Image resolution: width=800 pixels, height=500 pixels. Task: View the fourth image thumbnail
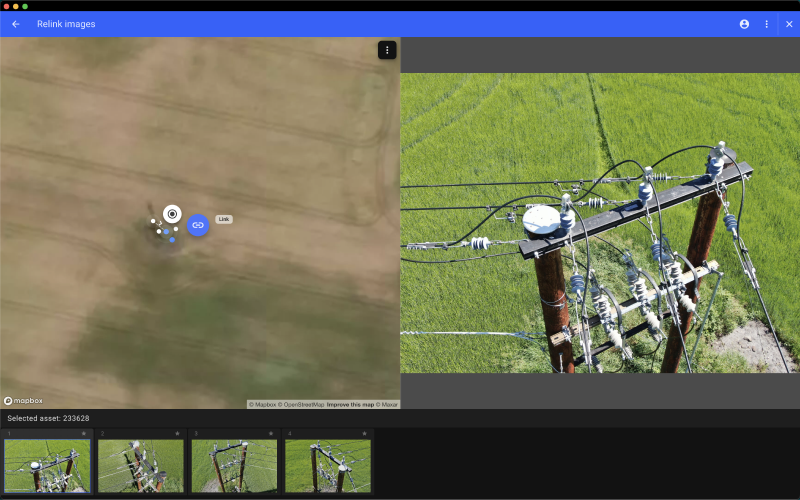(328, 466)
